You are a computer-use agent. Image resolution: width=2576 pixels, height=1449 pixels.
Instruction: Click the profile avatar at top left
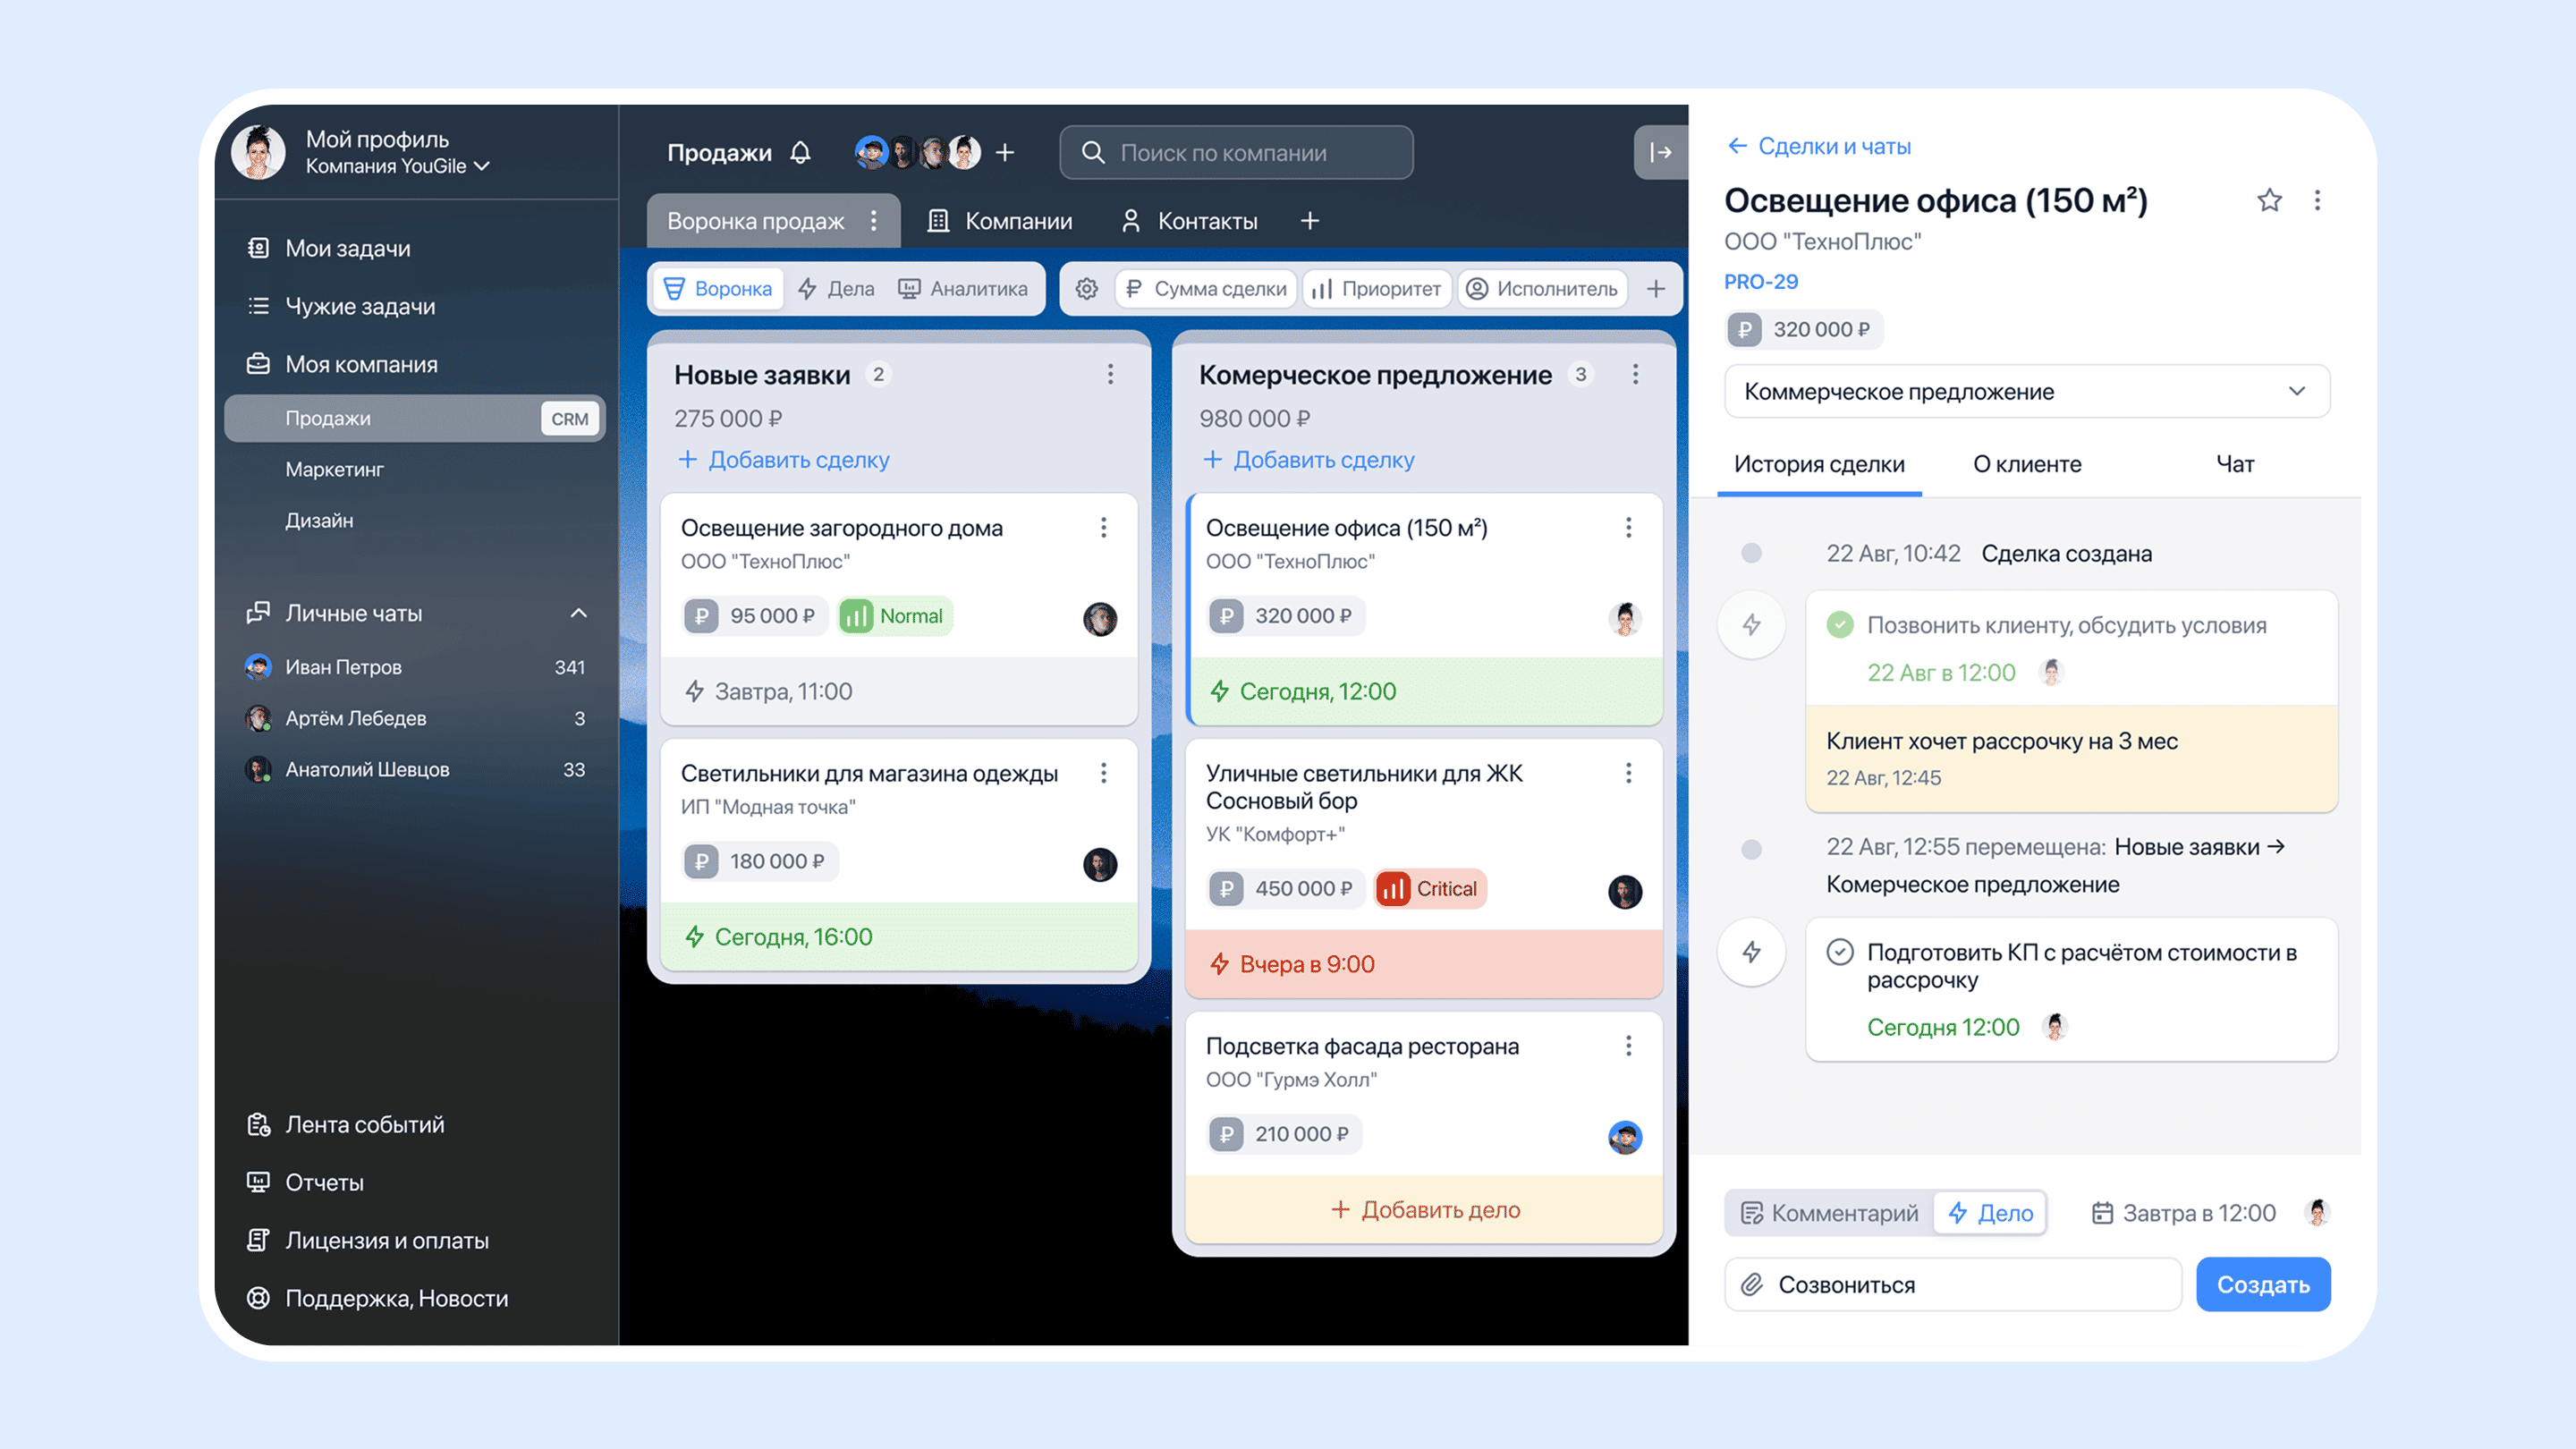(258, 152)
